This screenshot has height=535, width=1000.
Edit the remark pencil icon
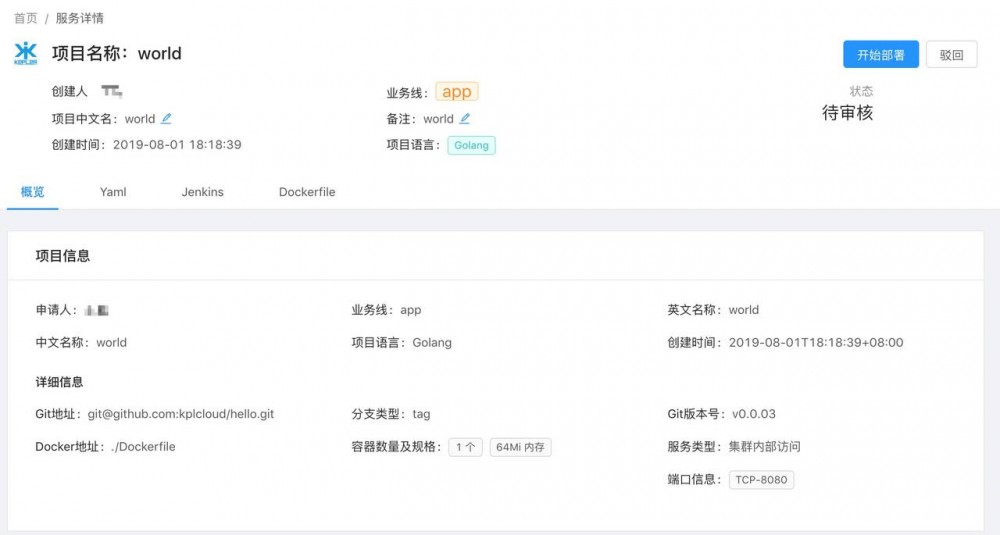pos(465,119)
